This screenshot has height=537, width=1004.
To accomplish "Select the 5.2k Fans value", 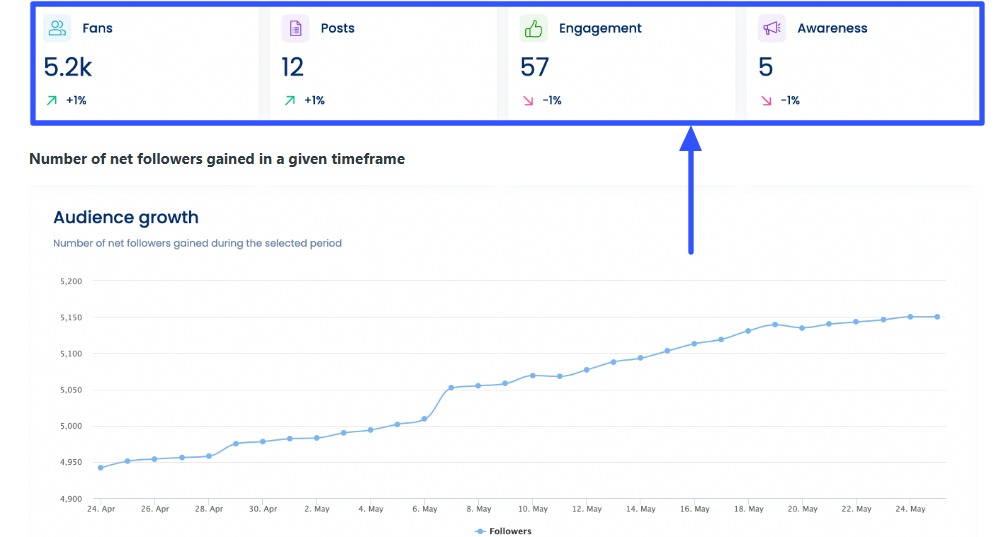I will coord(68,67).
